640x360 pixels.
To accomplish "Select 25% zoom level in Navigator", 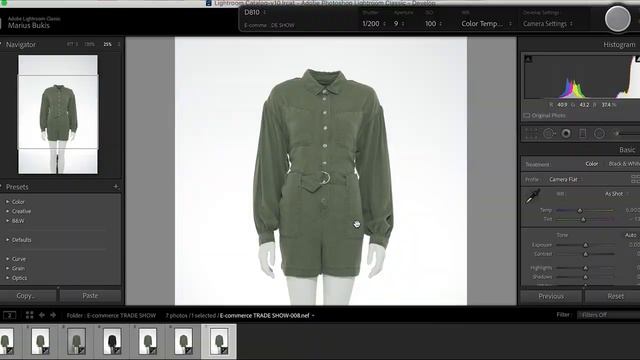I will (107, 44).
